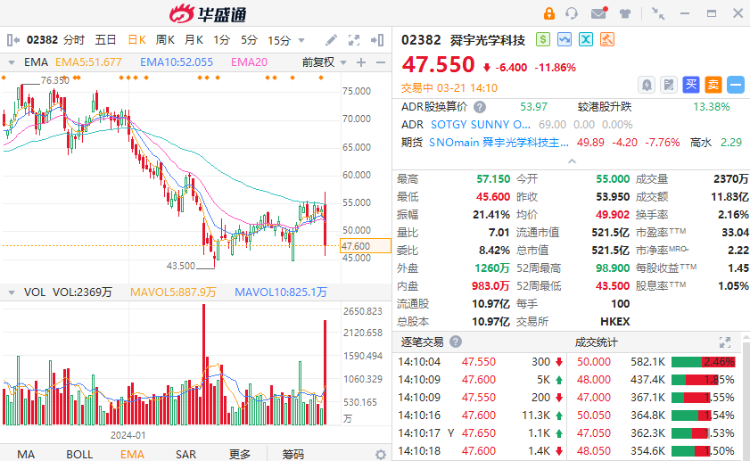Click EMA10:52.055 legend value

176,63
